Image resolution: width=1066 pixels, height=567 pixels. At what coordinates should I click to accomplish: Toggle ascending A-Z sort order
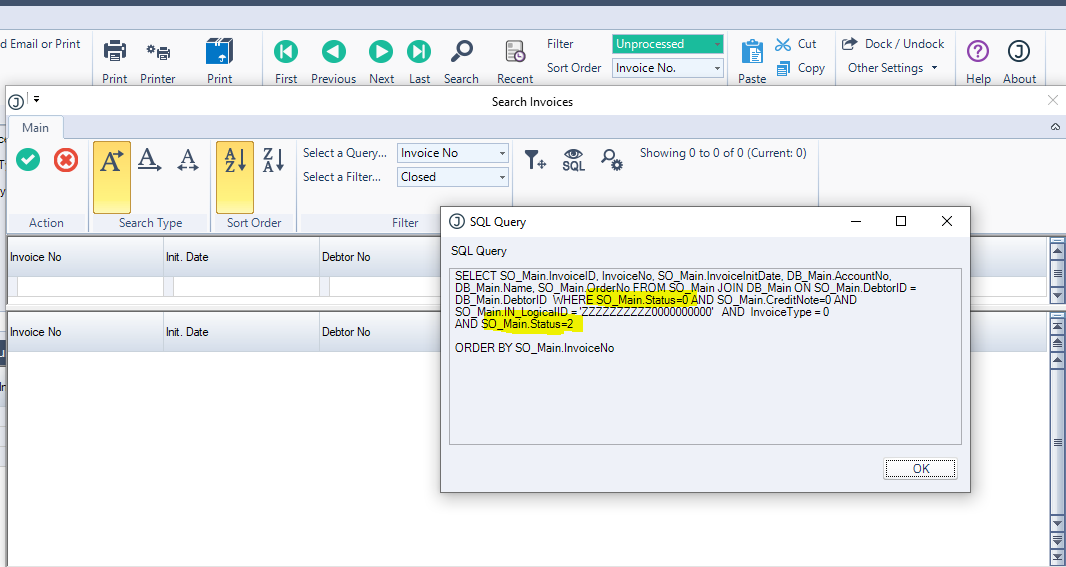[235, 160]
